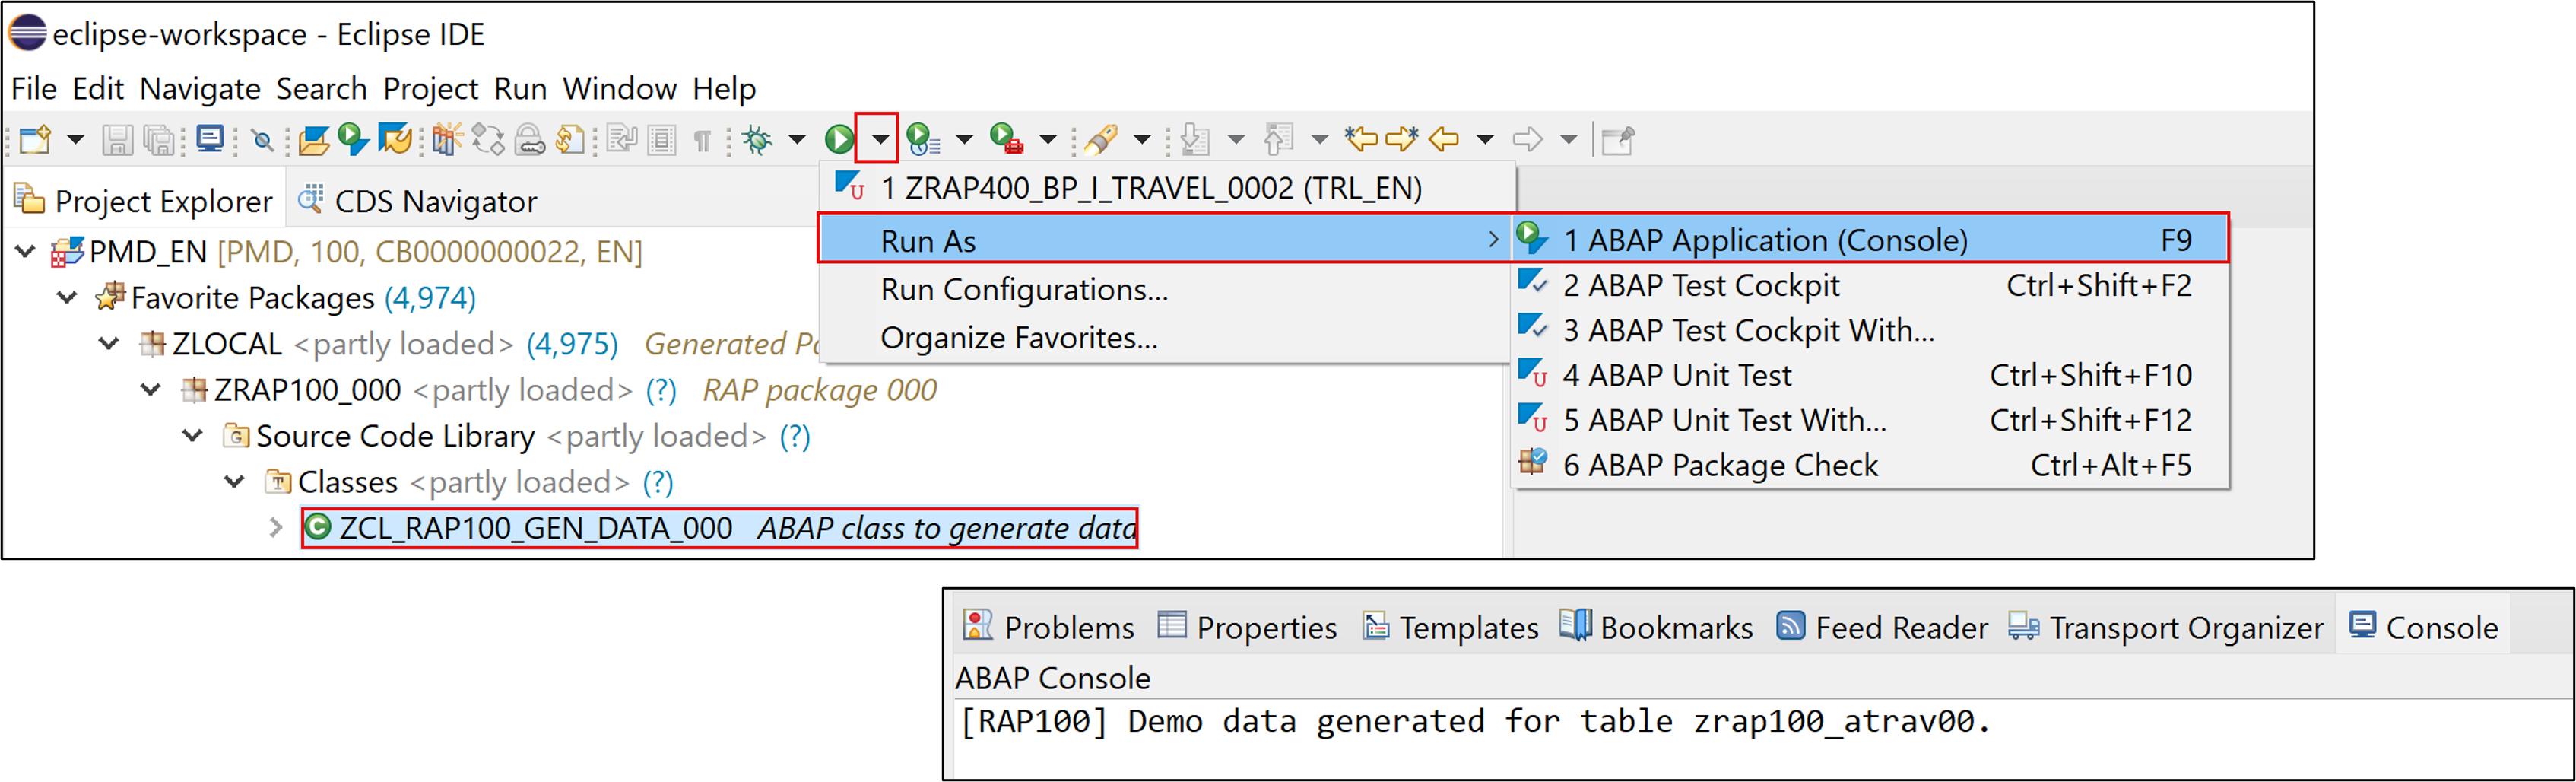2576x782 pixels.
Task: Click the Pin Editor icon
Action: 1618,140
